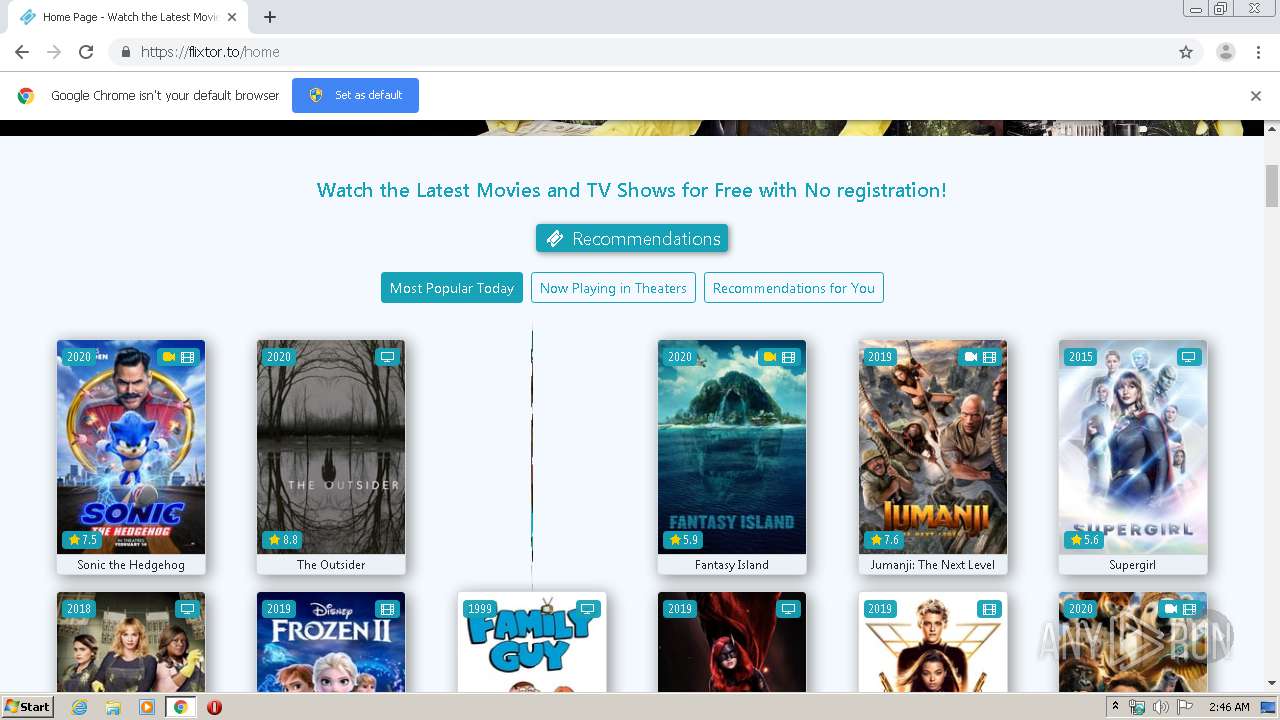Click the page vertical scrollbar thumb

click(x=1272, y=185)
